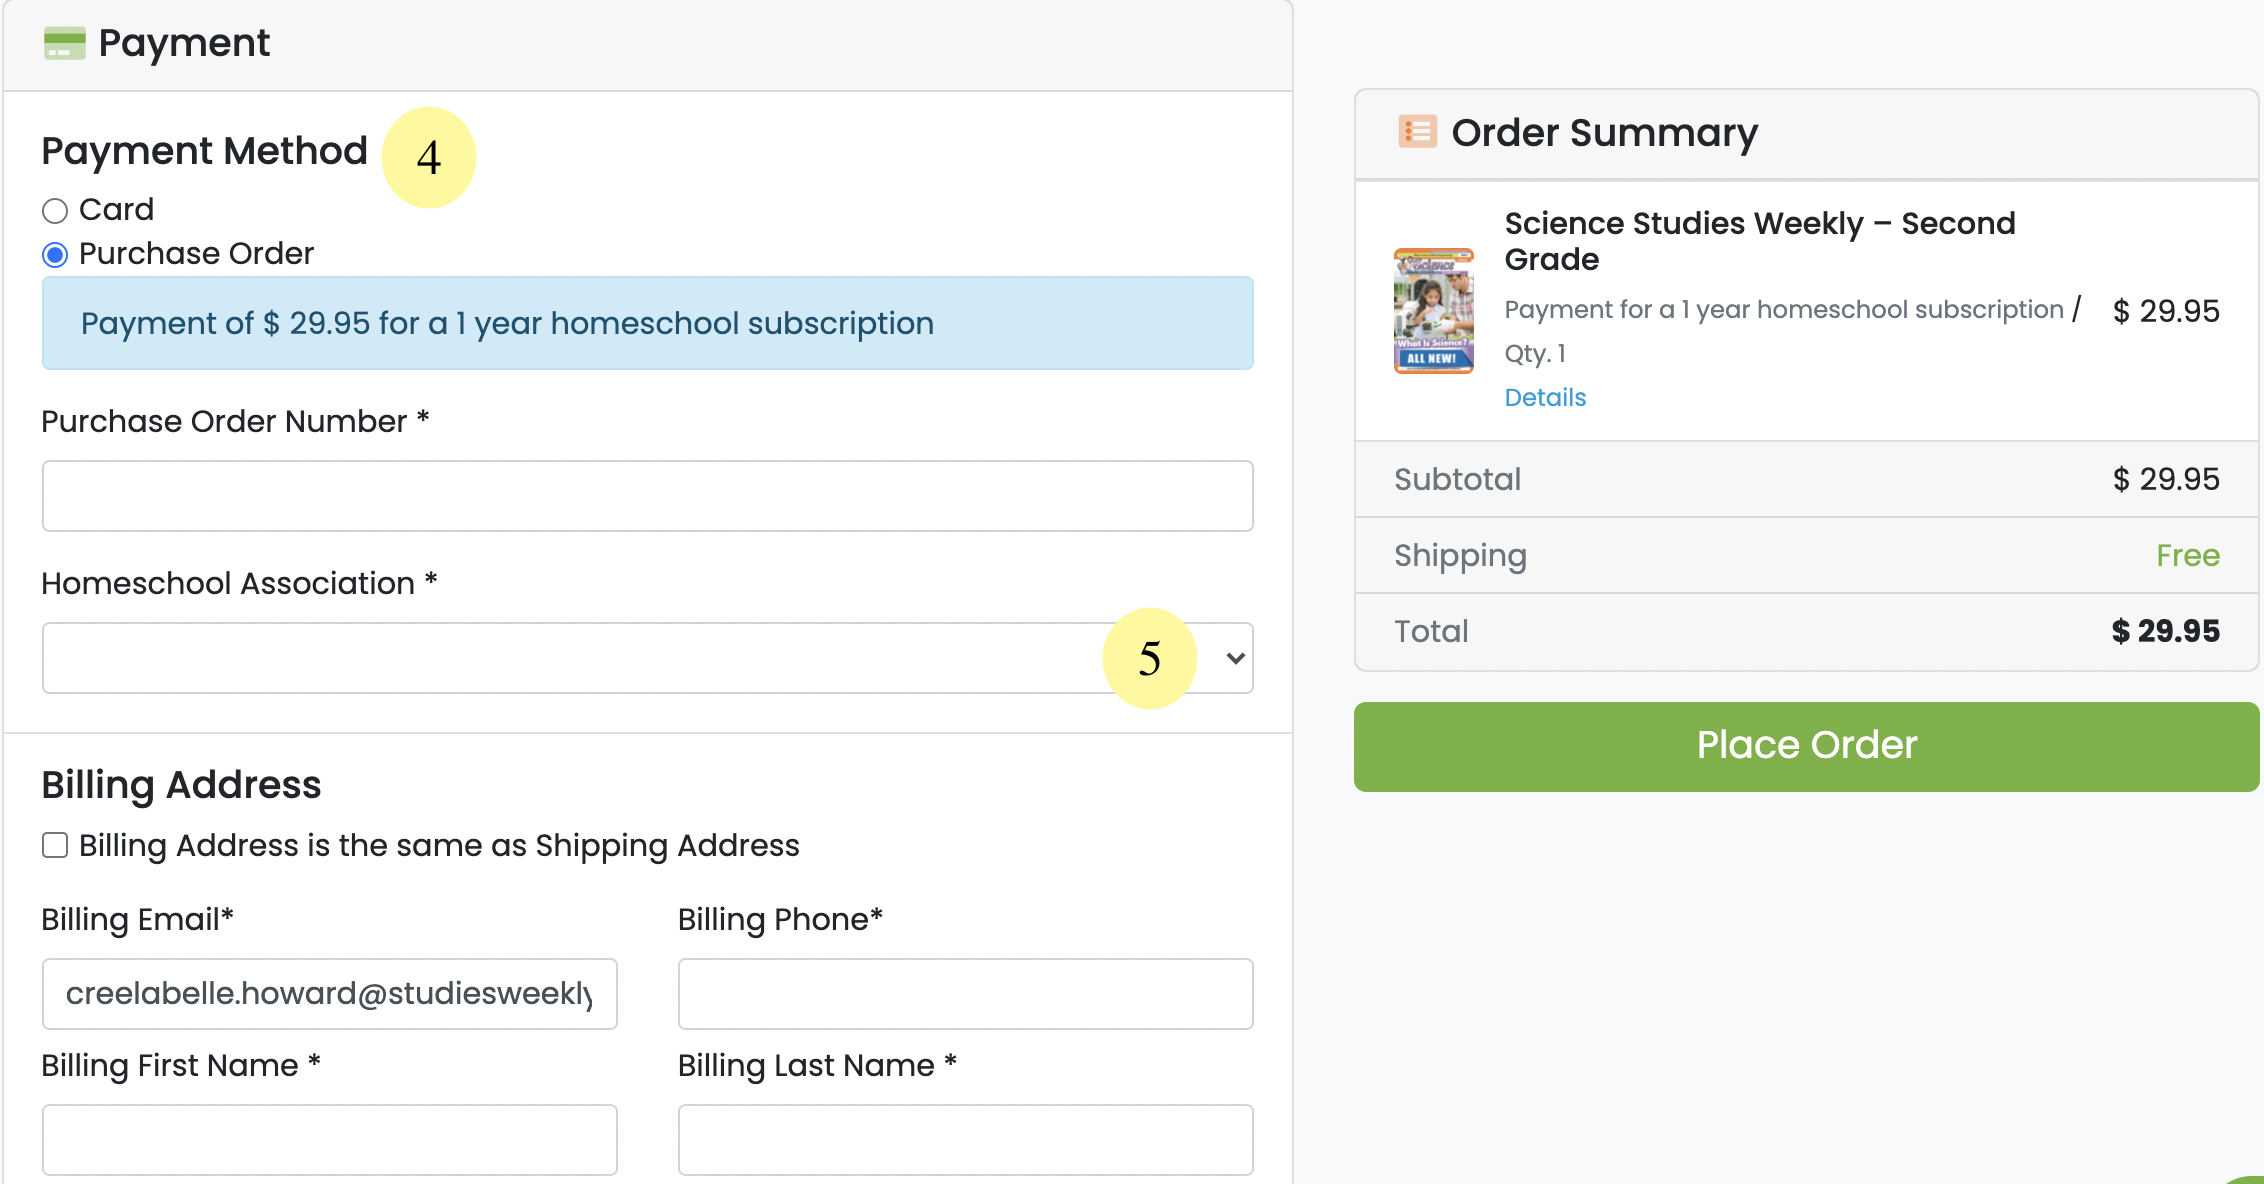Expand the Homeschool Association dropdown arrow

(x=1236, y=658)
